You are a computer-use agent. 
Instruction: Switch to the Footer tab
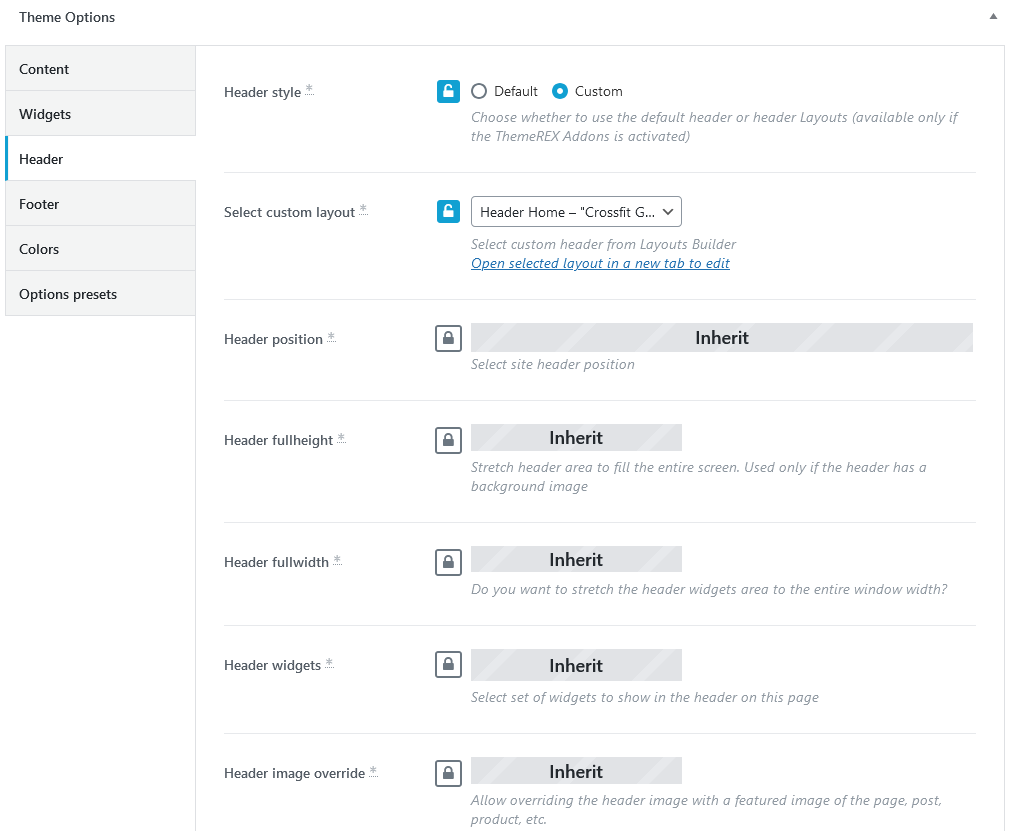click(x=101, y=204)
